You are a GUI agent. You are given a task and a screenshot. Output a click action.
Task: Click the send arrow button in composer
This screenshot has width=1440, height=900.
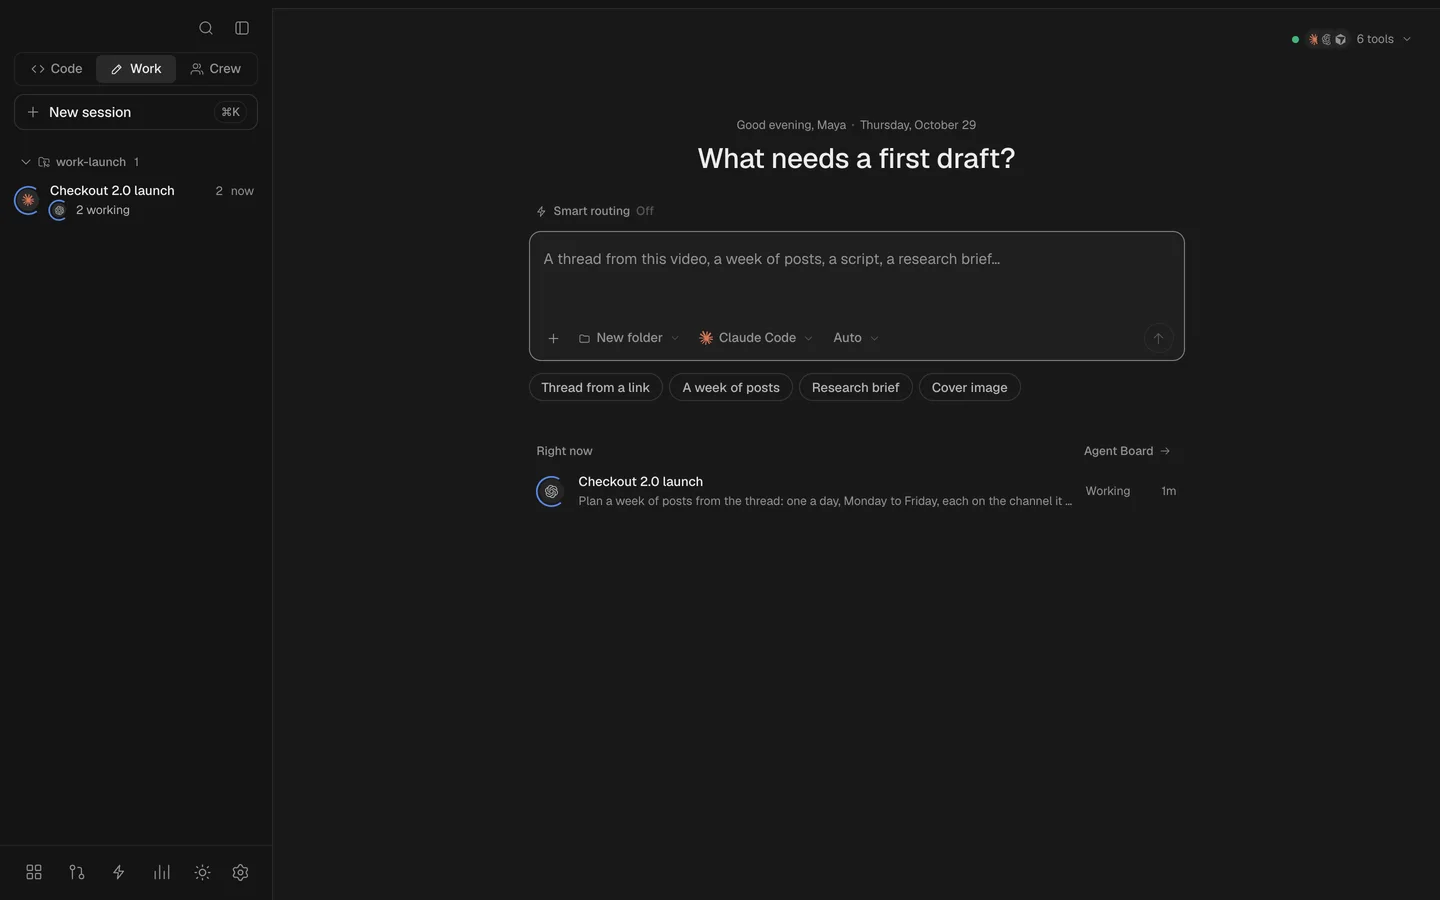(1158, 338)
